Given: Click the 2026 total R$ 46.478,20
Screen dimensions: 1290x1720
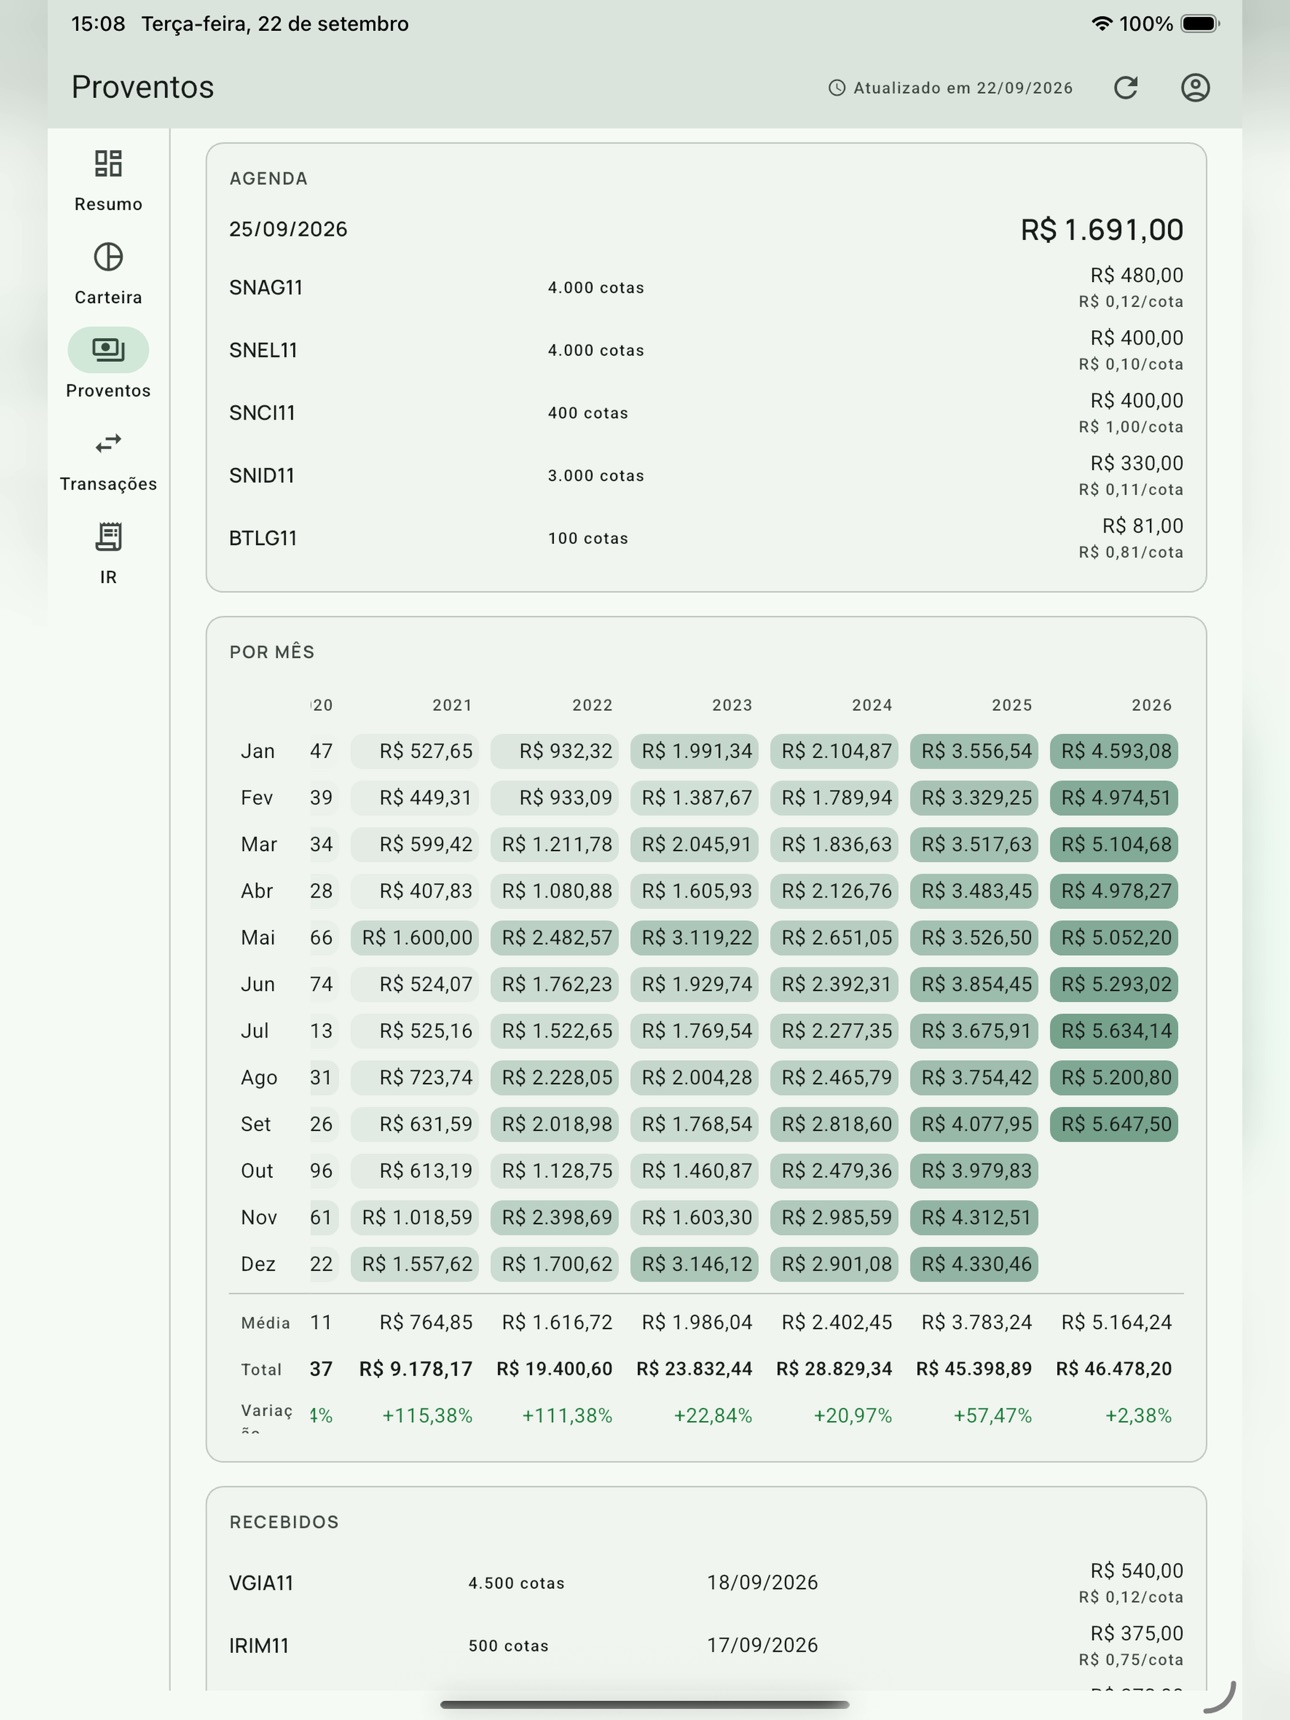Looking at the screenshot, I should [1114, 1369].
